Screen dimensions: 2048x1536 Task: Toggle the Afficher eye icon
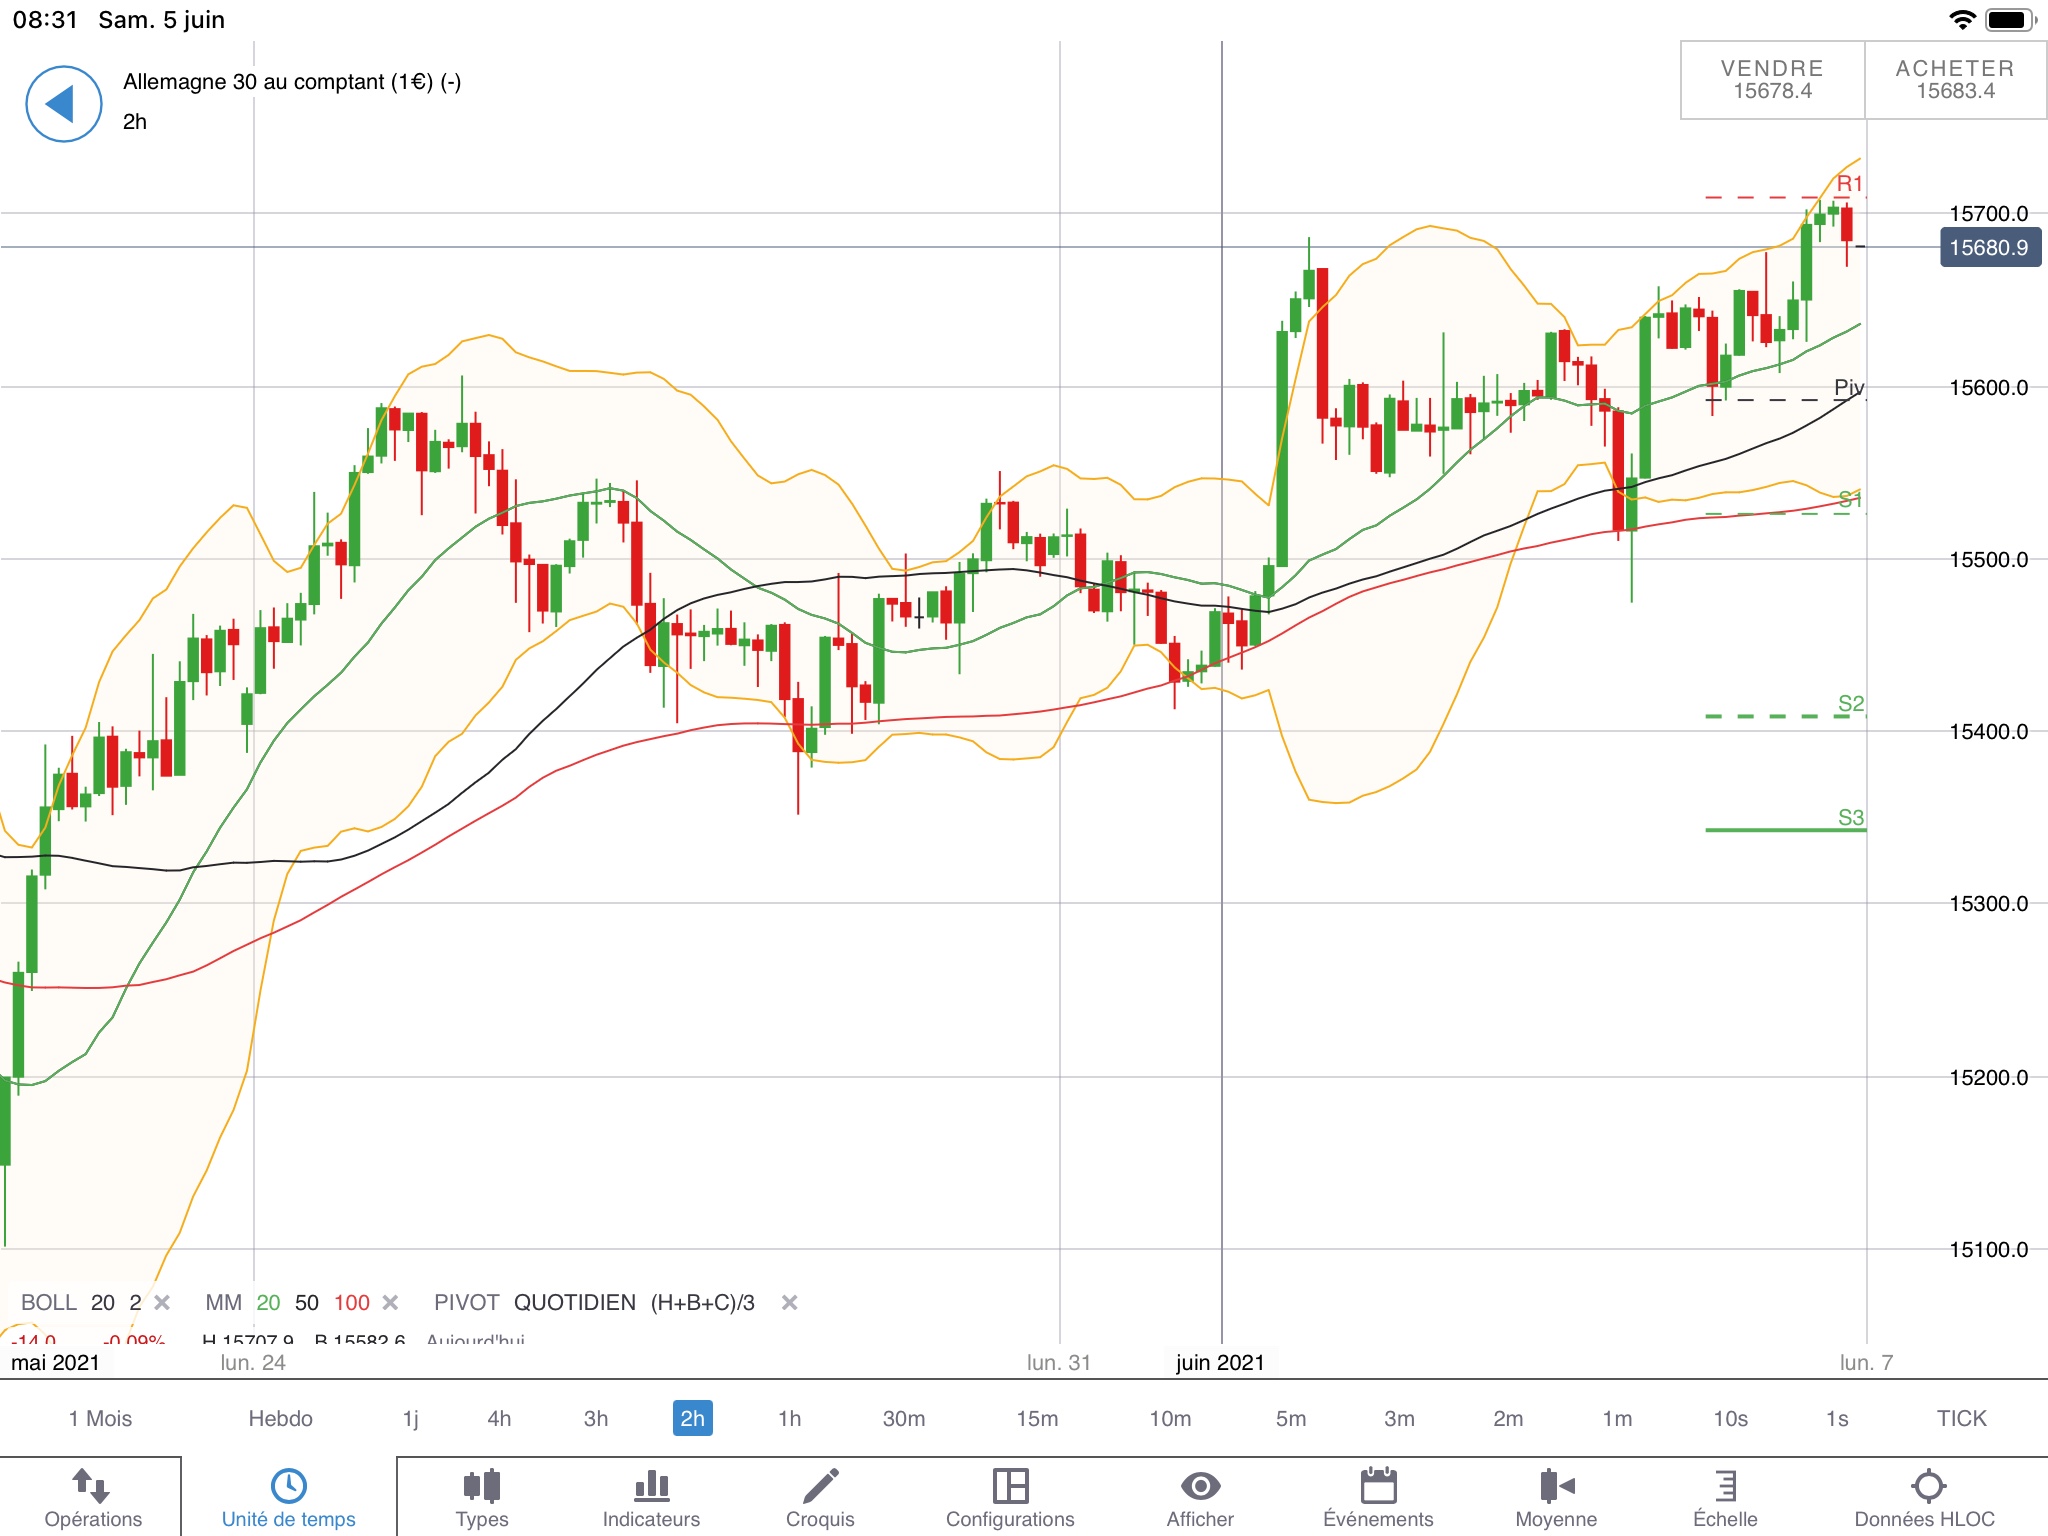pyautogui.click(x=1200, y=1487)
